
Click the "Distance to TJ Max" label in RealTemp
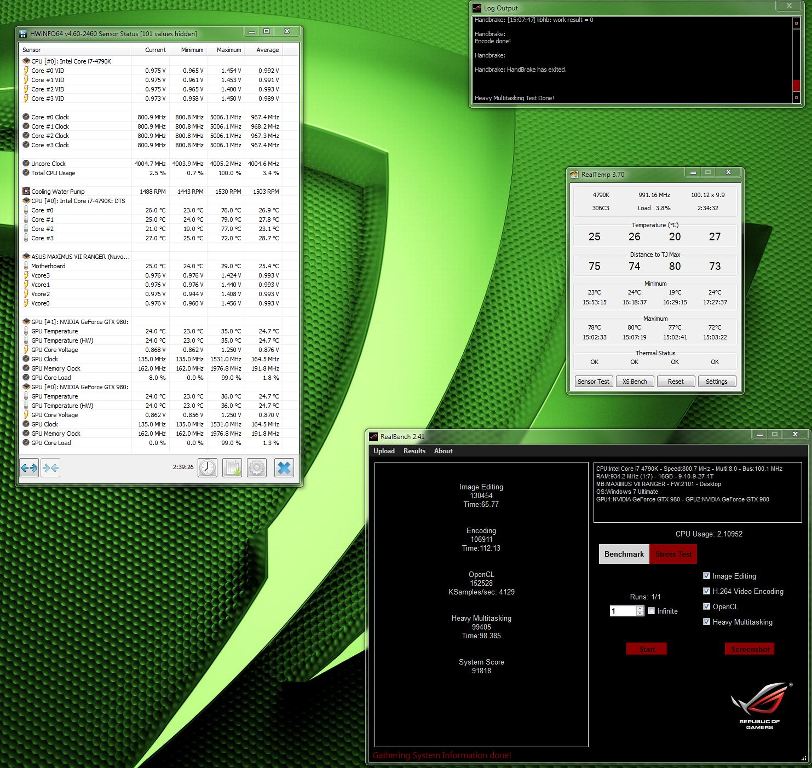tap(655, 255)
